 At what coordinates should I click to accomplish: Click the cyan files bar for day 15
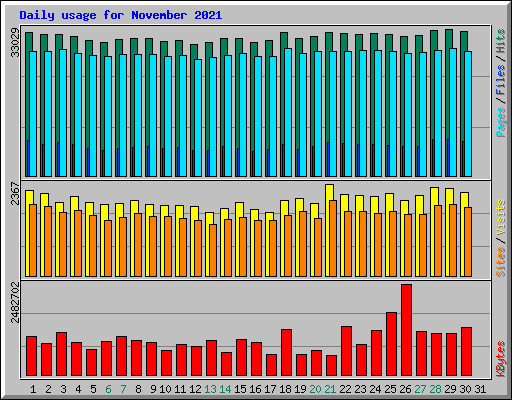tap(243, 115)
